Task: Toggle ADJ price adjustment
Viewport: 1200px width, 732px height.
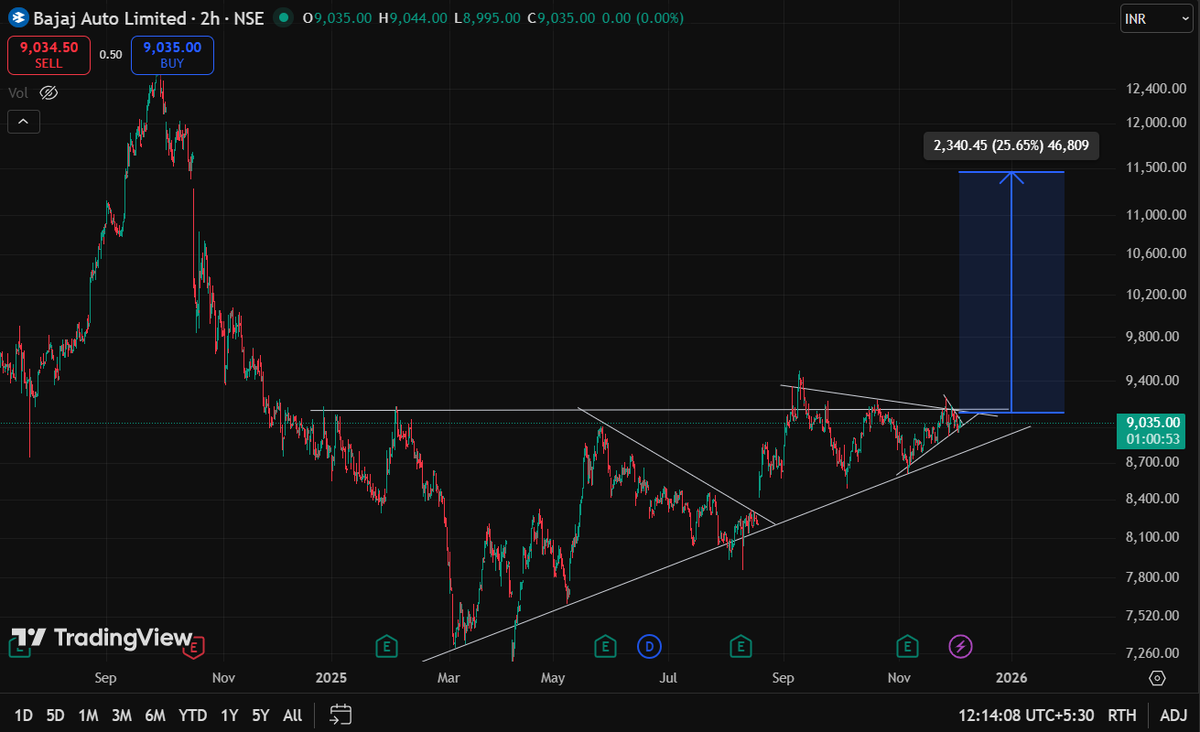Action: point(1174,715)
